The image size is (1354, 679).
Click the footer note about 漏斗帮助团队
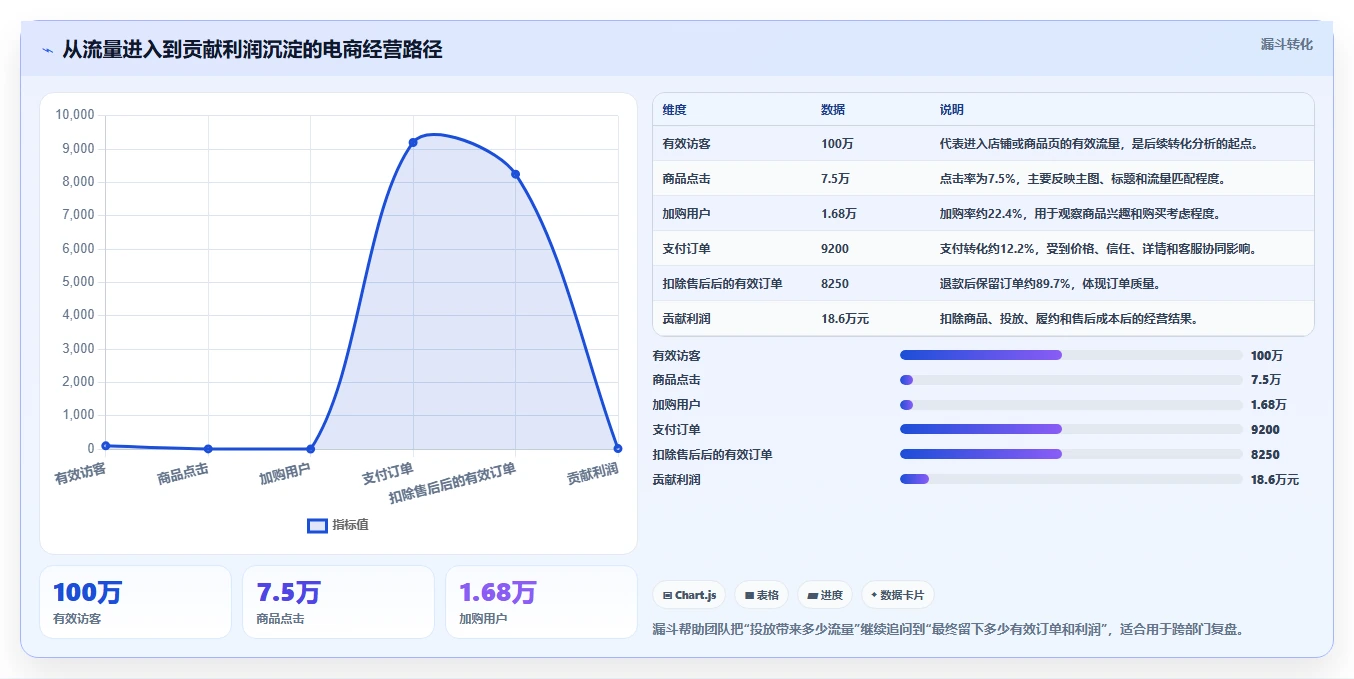coord(949,629)
